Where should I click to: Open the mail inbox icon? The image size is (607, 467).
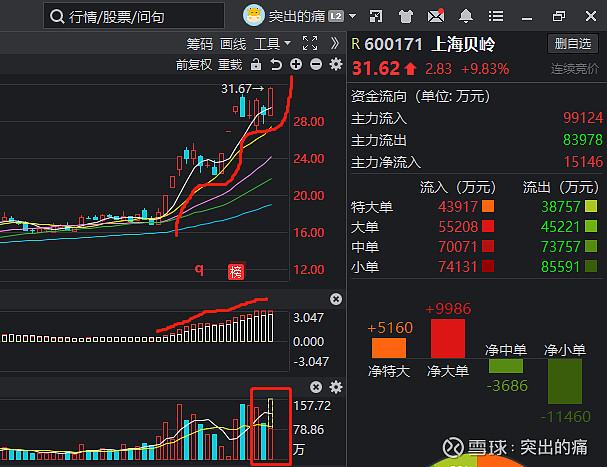coord(436,16)
